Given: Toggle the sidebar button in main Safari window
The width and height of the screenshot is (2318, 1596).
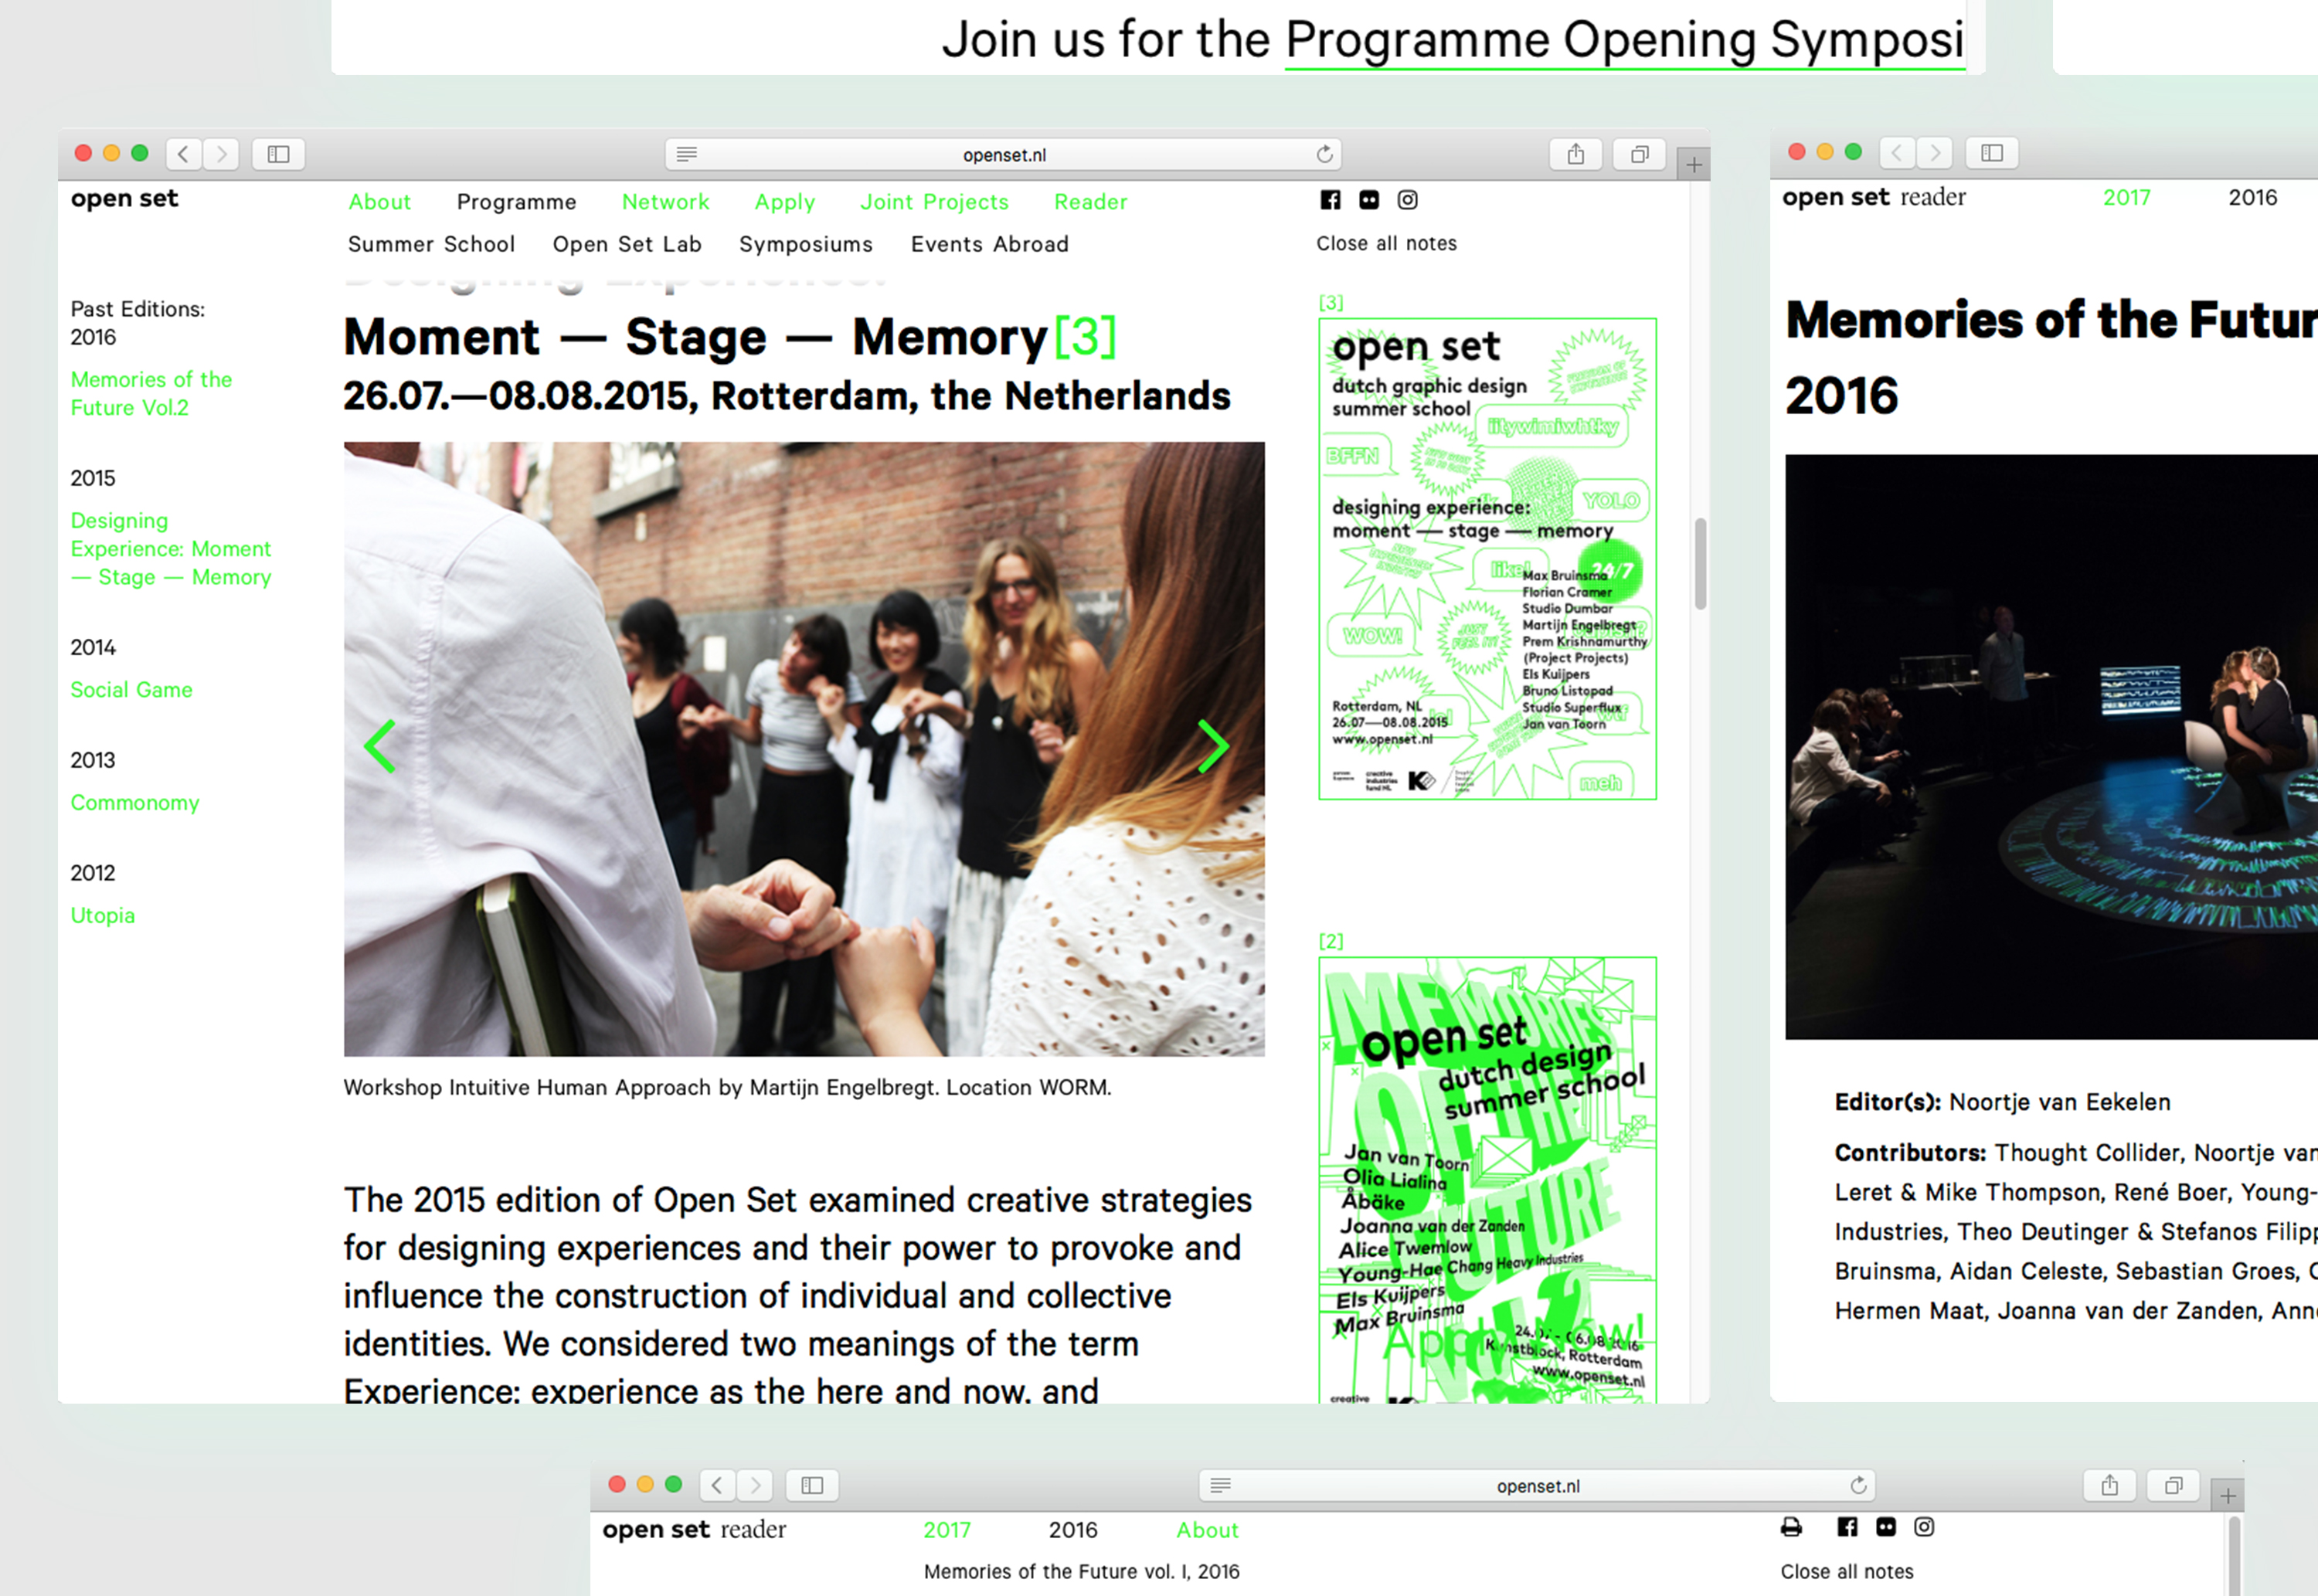Looking at the screenshot, I should 278,154.
